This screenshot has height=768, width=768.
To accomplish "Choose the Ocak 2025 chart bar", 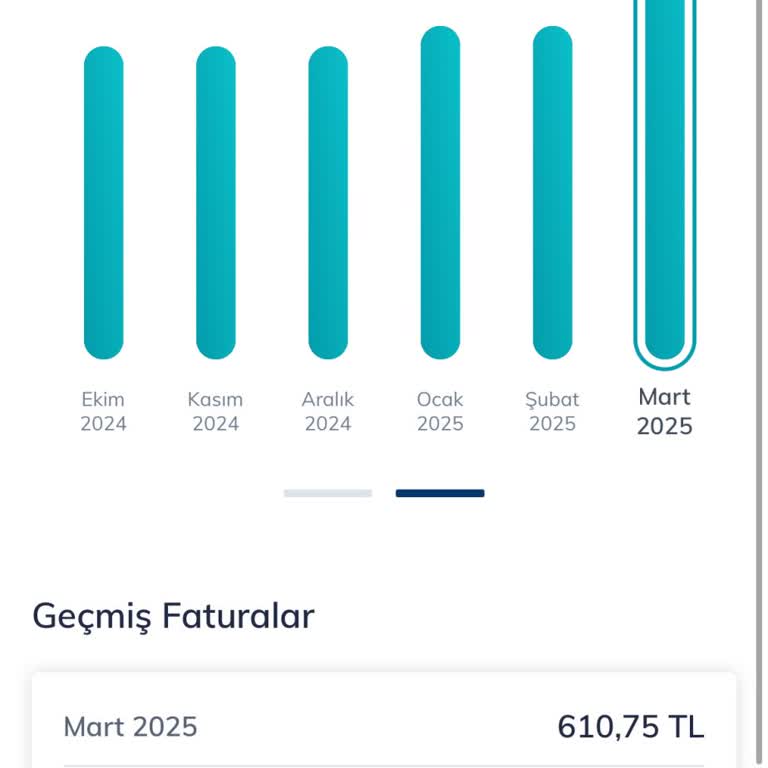I will [x=440, y=193].
